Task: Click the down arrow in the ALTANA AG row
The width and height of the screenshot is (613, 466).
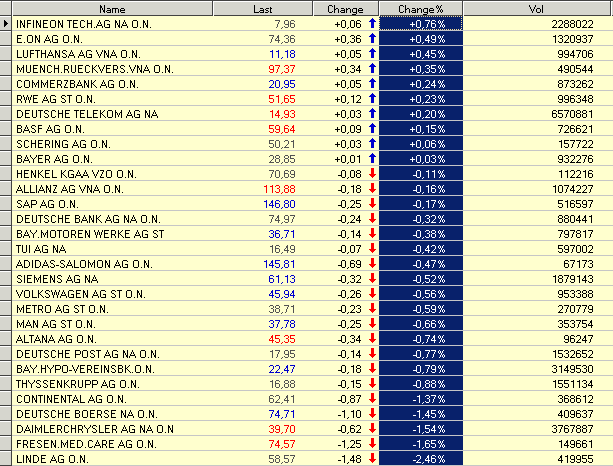Action: [x=372, y=338]
